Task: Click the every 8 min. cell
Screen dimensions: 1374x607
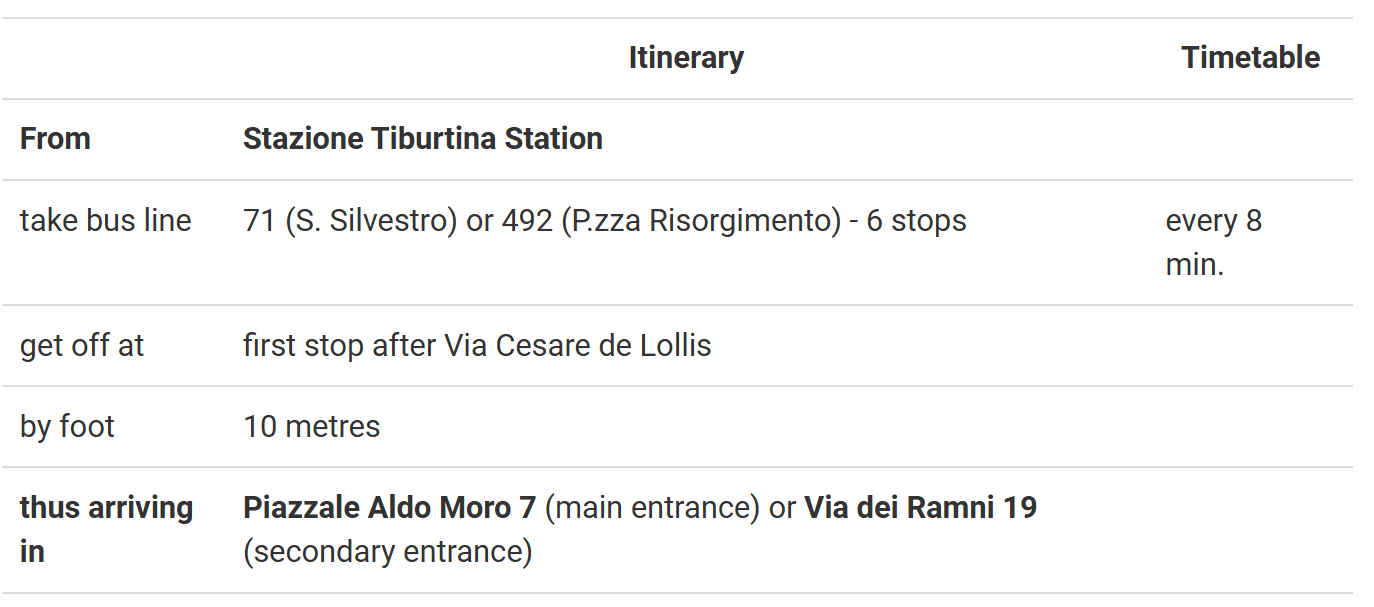Action: pyautogui.click(x=1214, y=243)
